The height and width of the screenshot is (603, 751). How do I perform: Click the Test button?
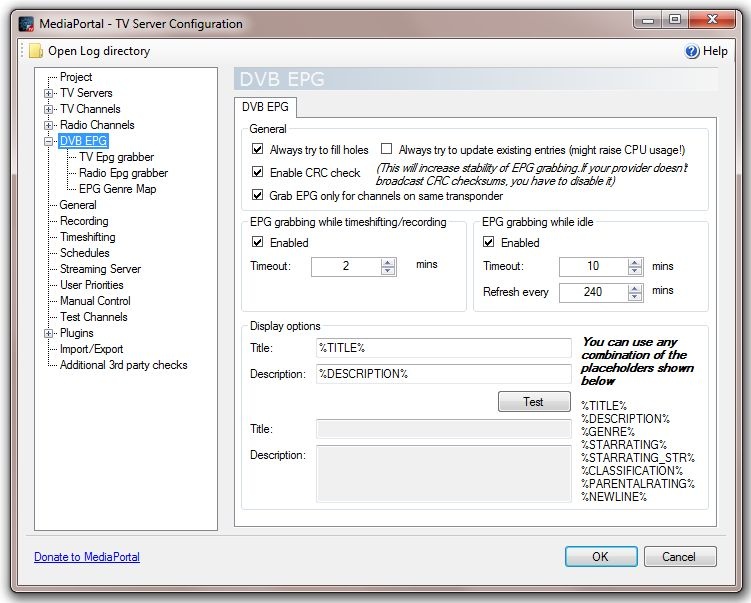tap(533, 402)
